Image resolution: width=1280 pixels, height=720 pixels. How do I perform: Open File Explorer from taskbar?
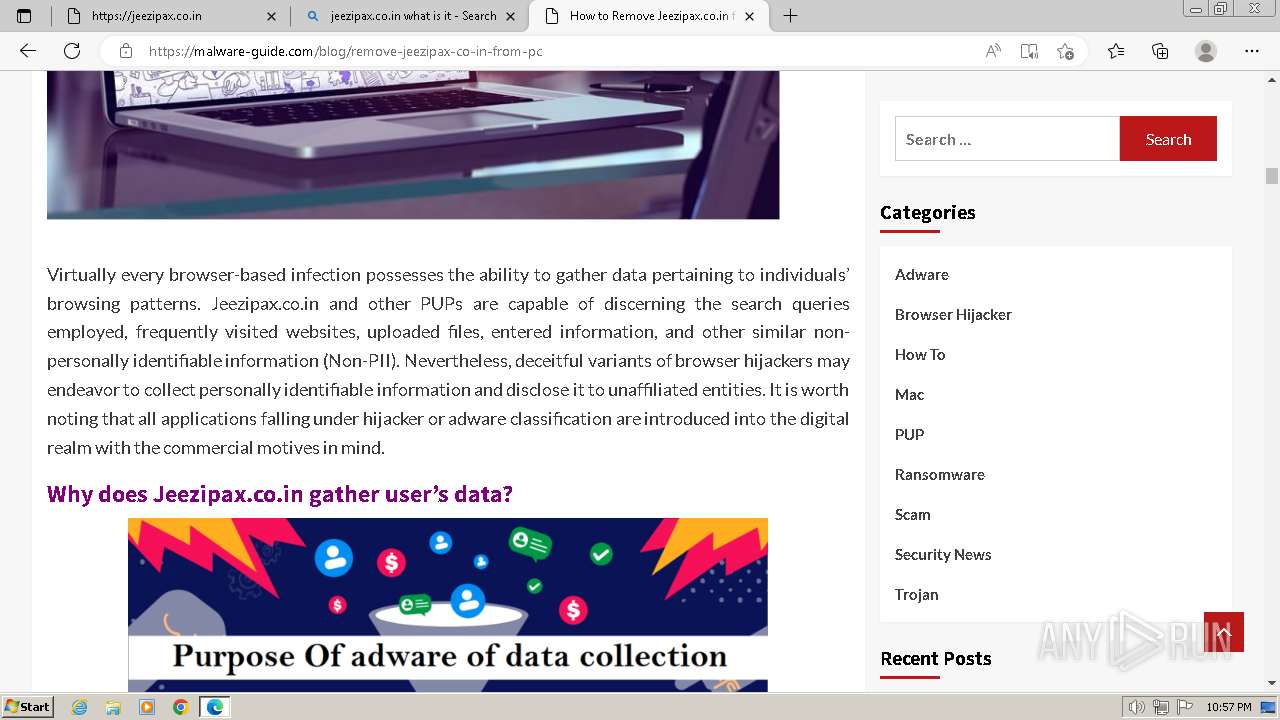coord(113,707)
